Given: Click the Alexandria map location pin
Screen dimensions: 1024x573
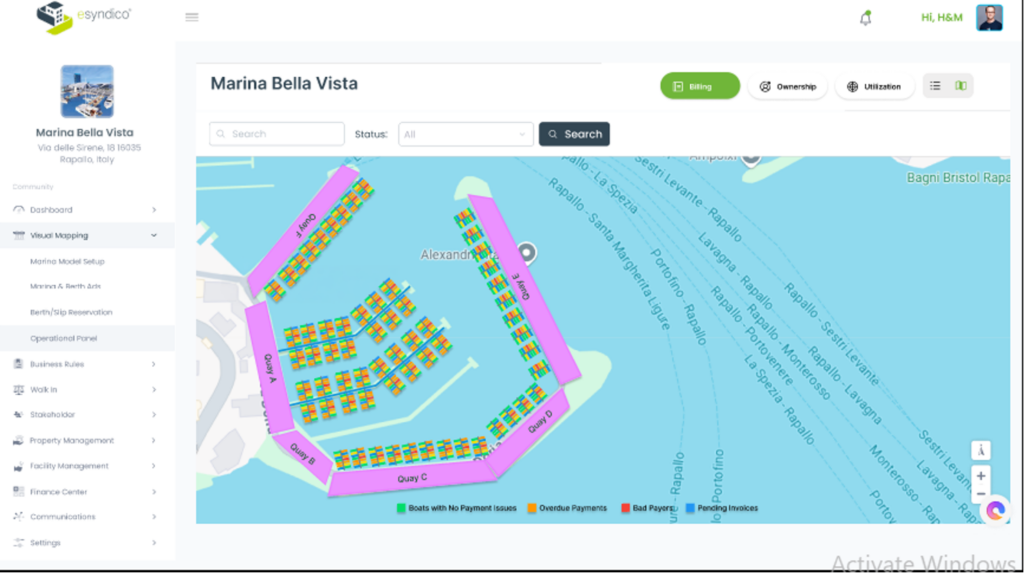Looking at the screenshot, I should tap(527, 253).
